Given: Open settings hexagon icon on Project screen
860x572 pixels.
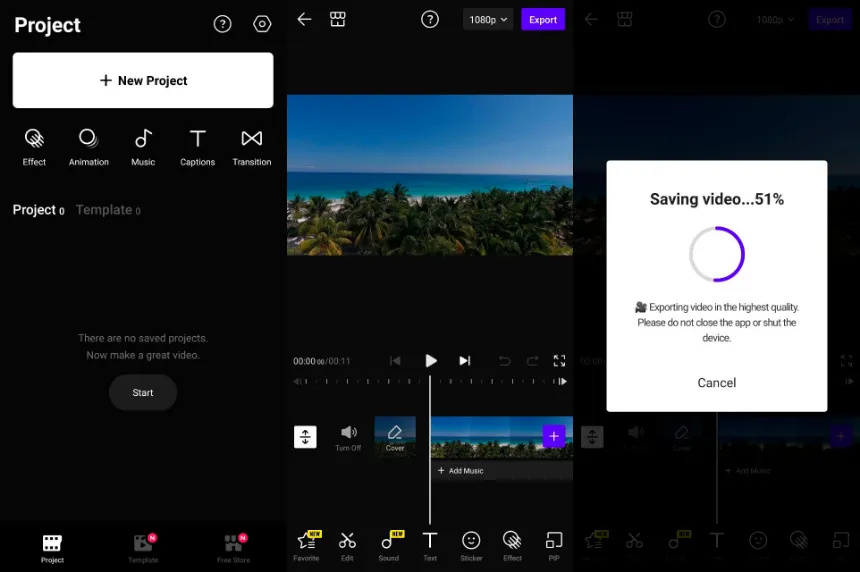Looking at the screenshot, I should click(262, 24).
